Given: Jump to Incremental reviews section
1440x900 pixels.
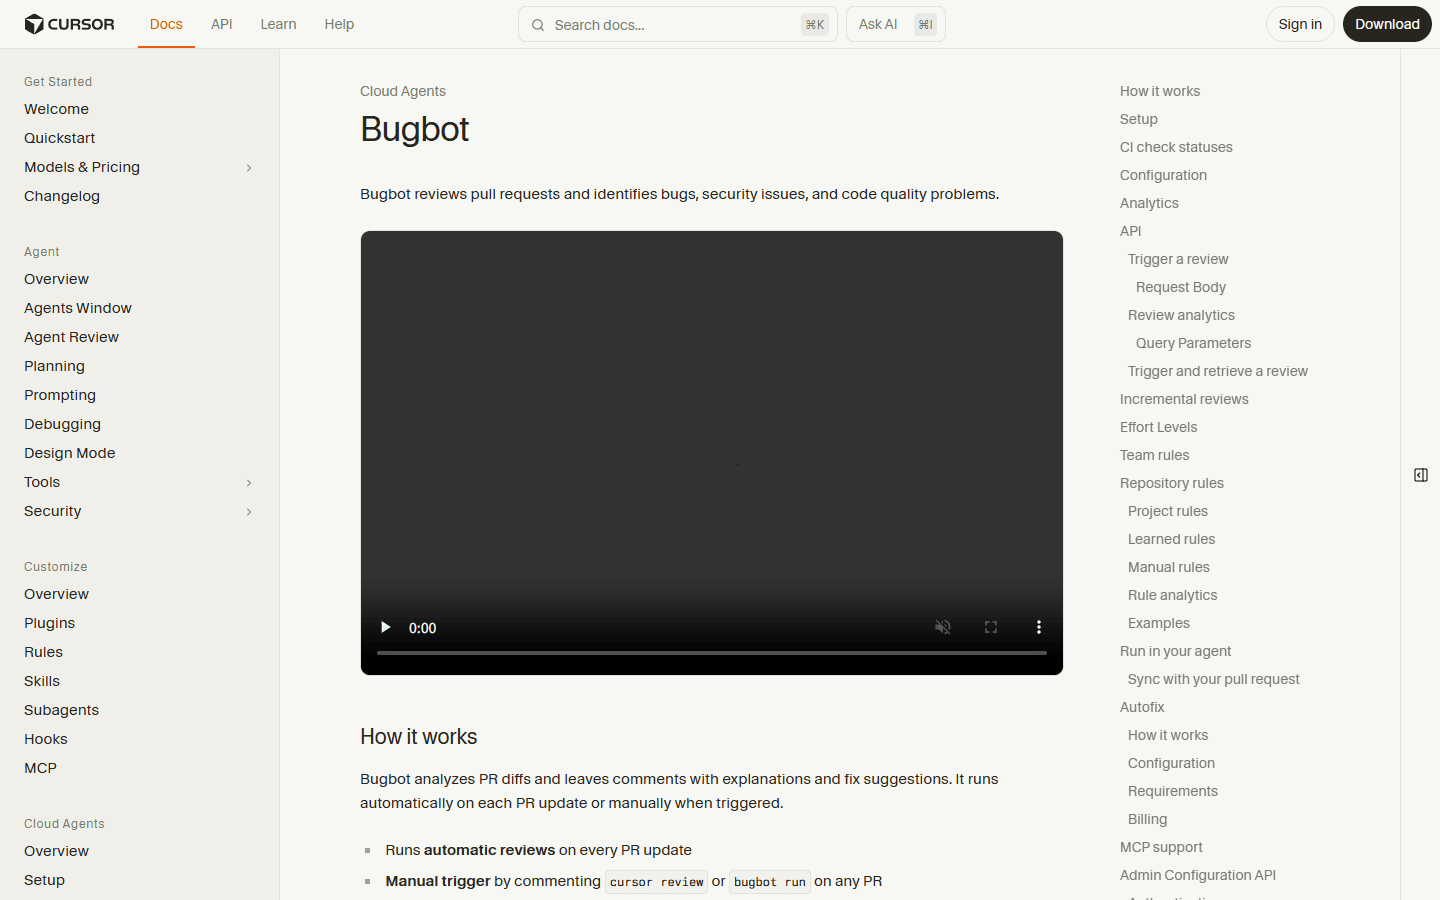Looking at the screenshot, I should (1184, 399).
